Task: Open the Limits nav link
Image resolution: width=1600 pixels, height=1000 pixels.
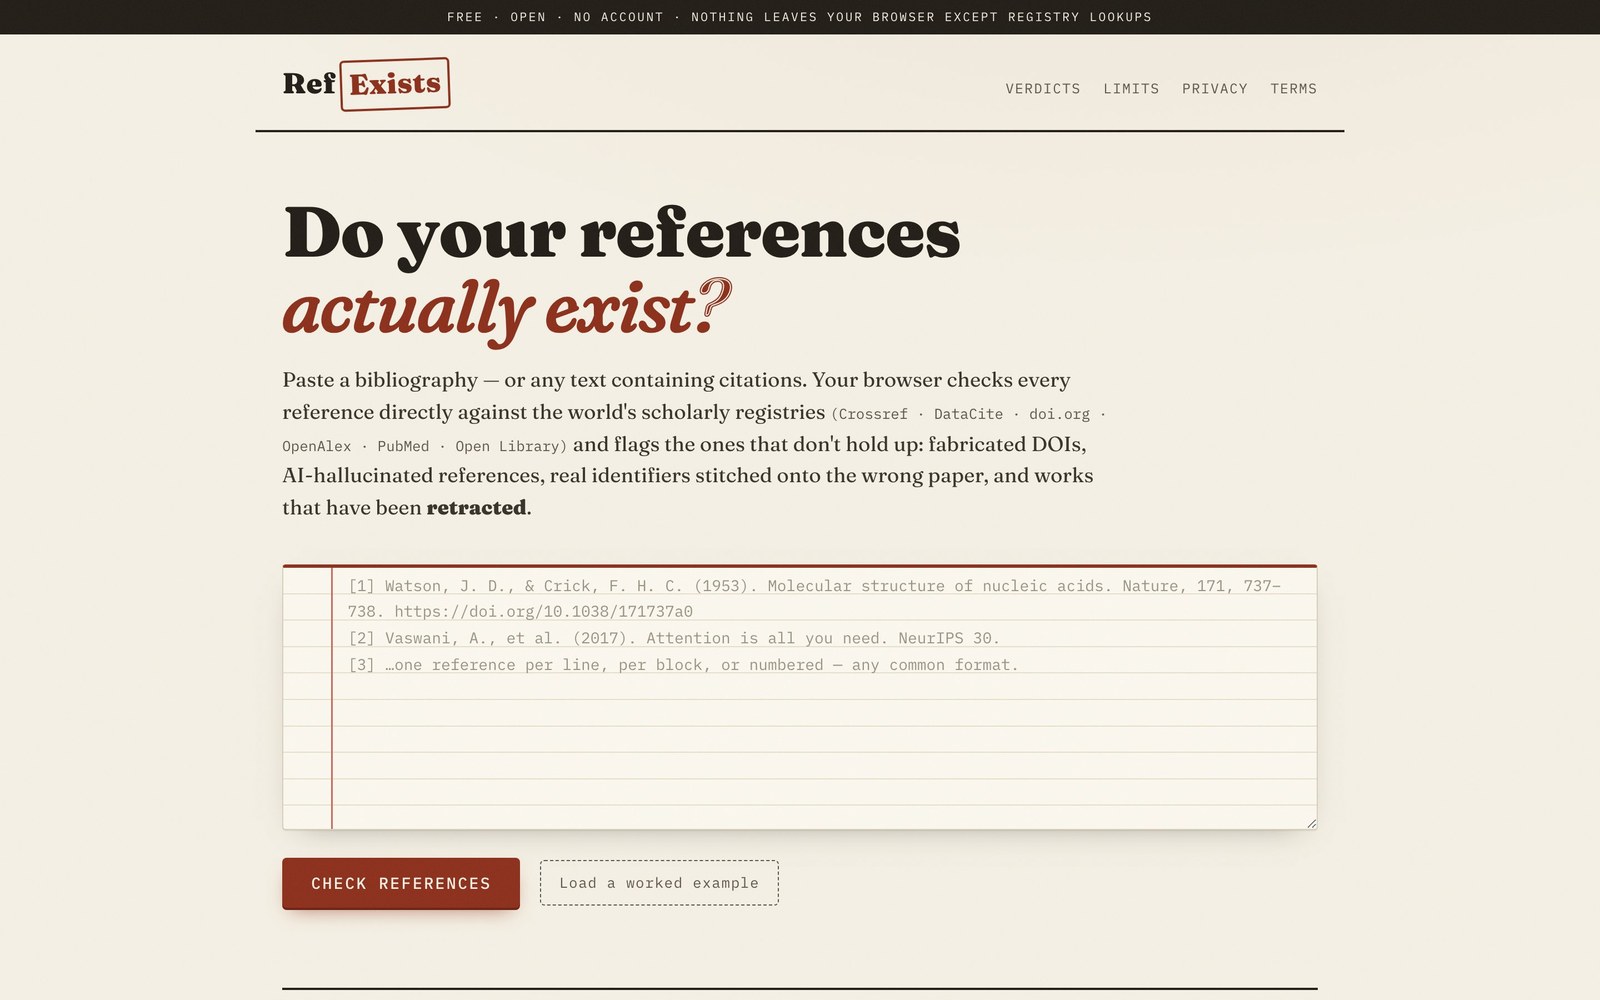Action: tap(1131, 89)
